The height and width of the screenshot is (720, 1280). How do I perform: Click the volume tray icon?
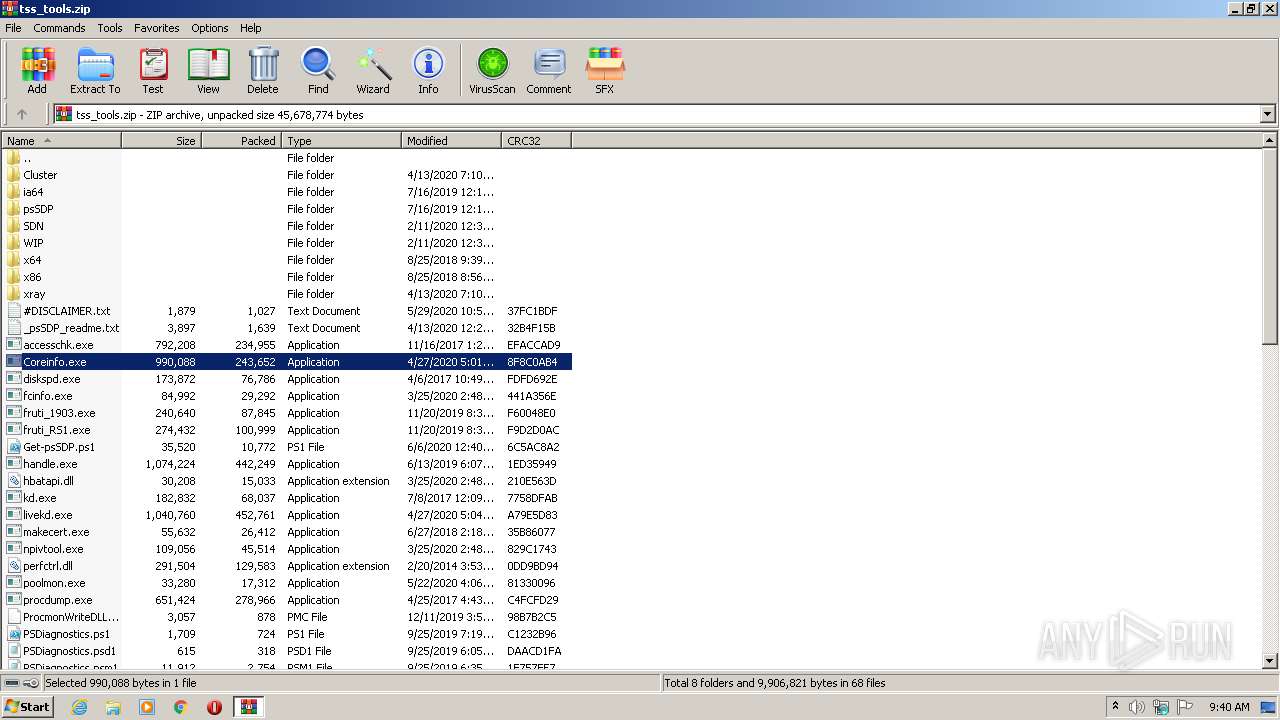tap(1137, 707)
